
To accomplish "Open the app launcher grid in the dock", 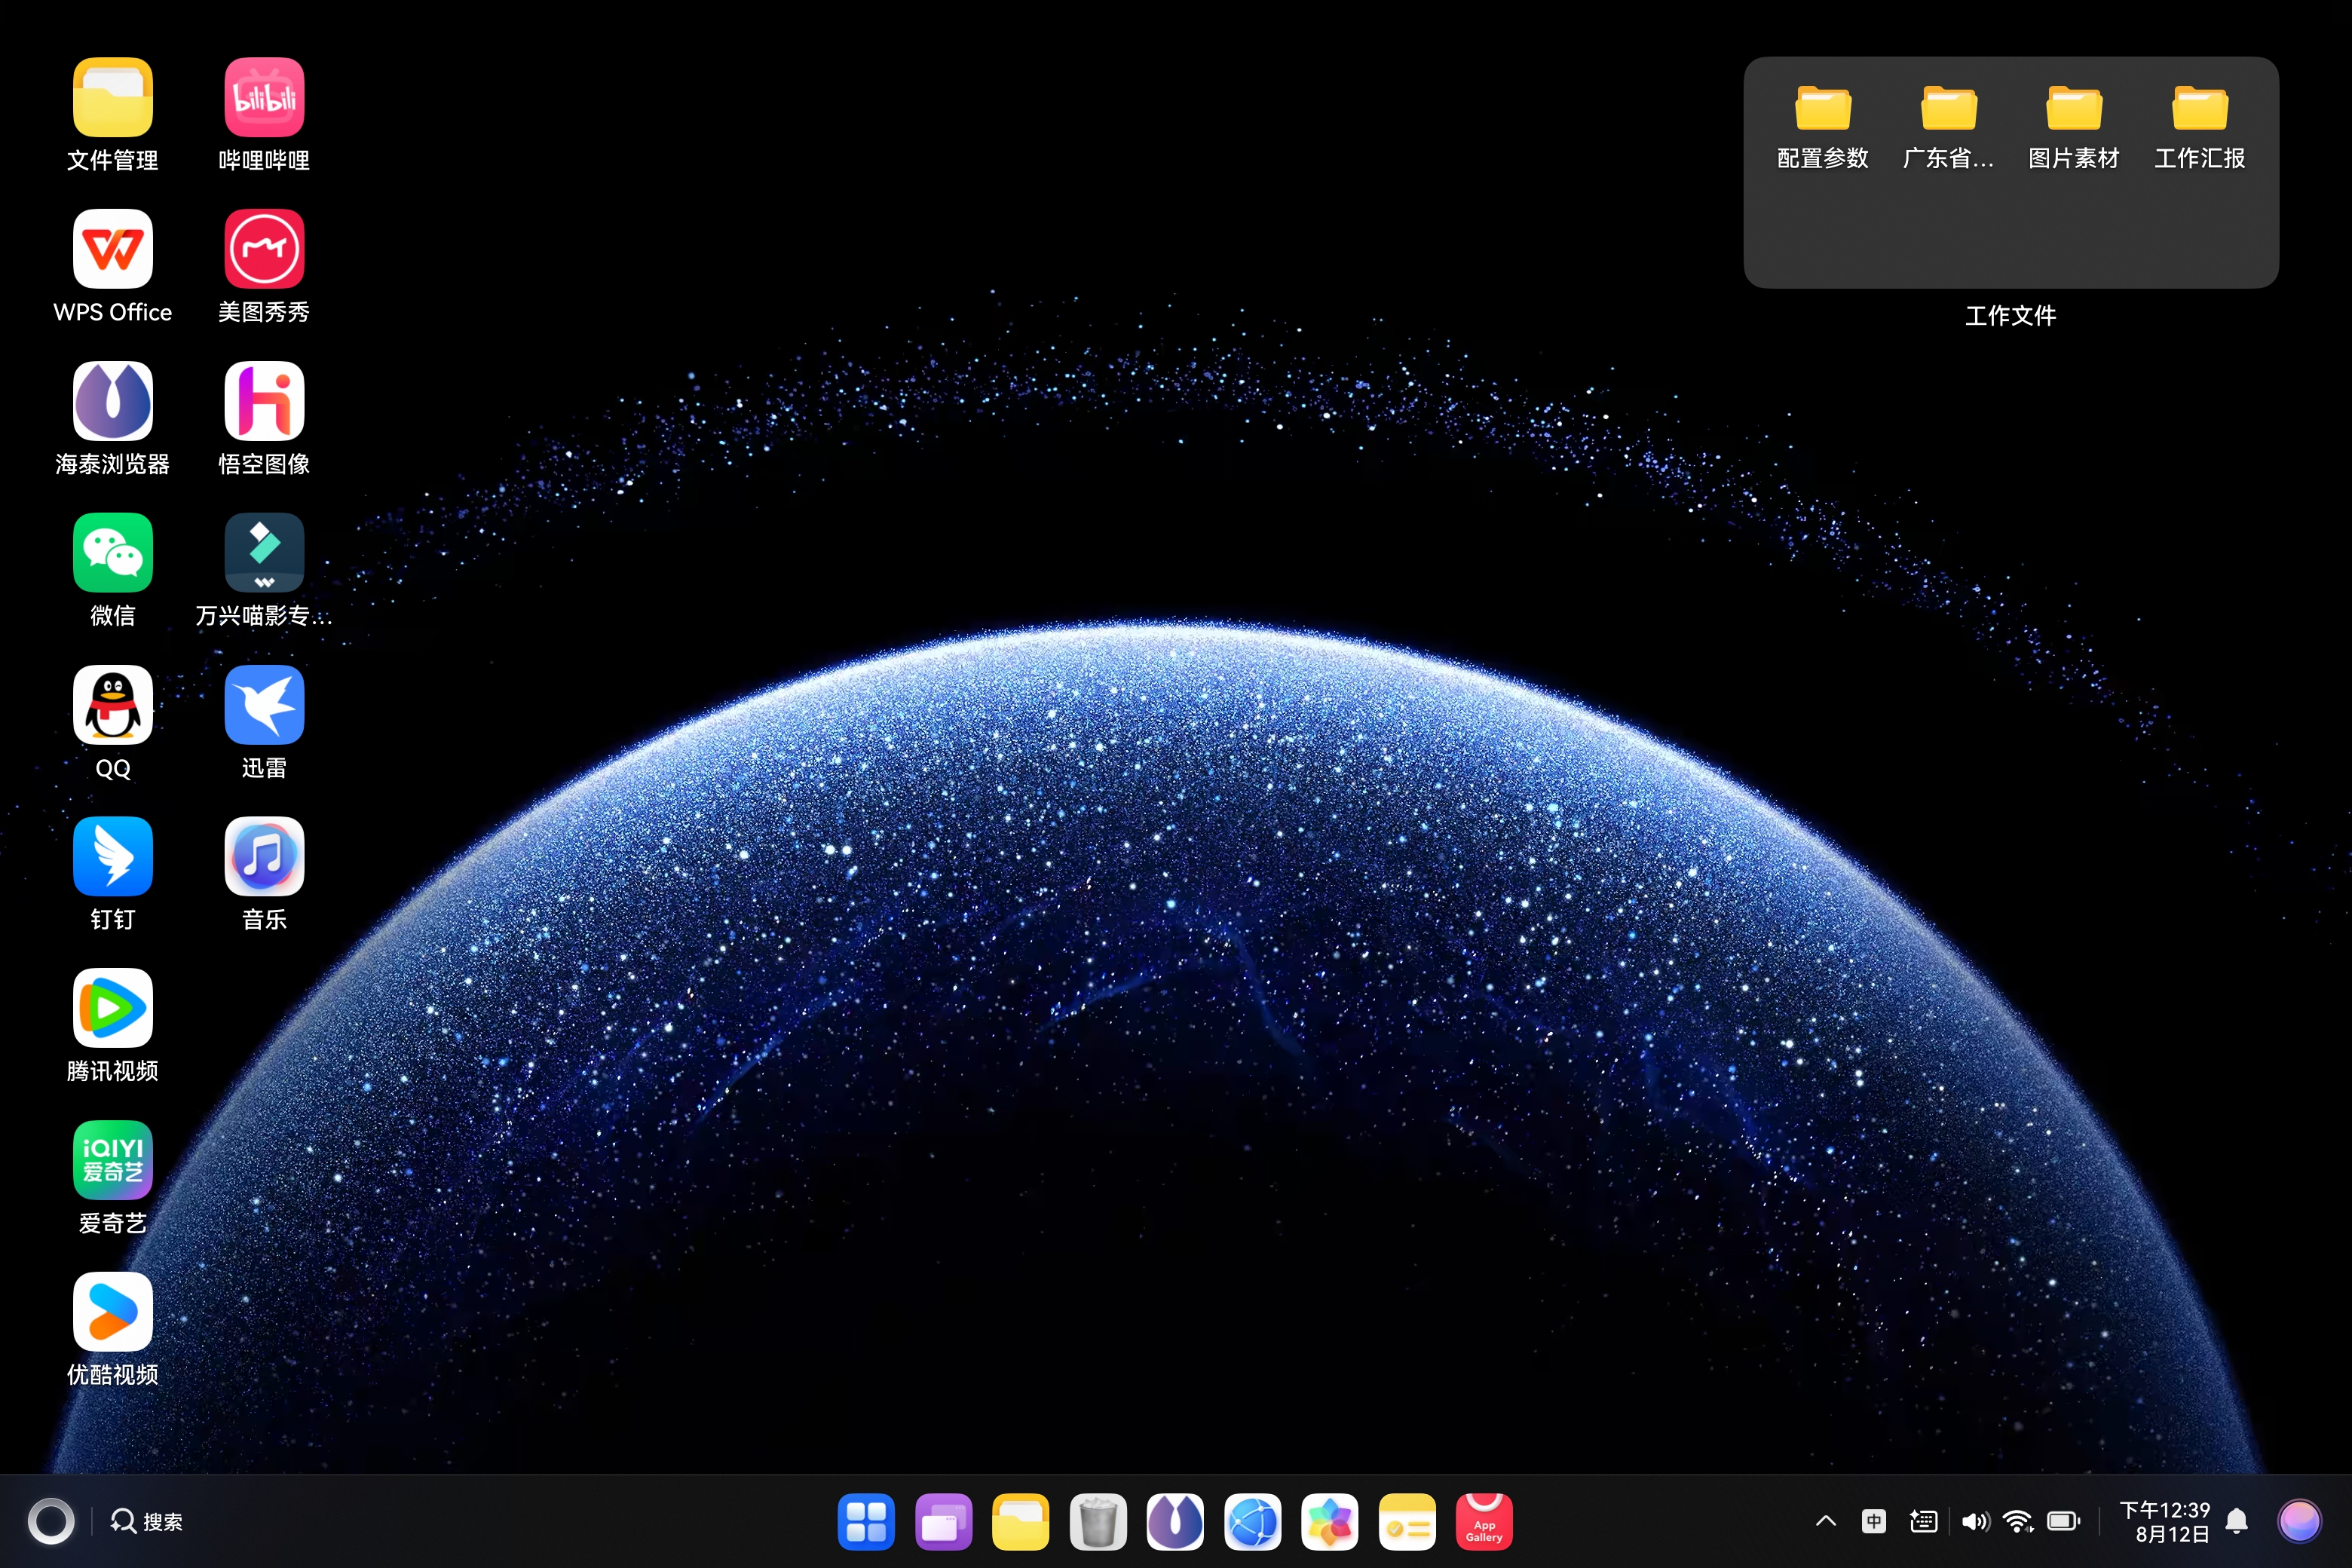I will (866, 1522).
